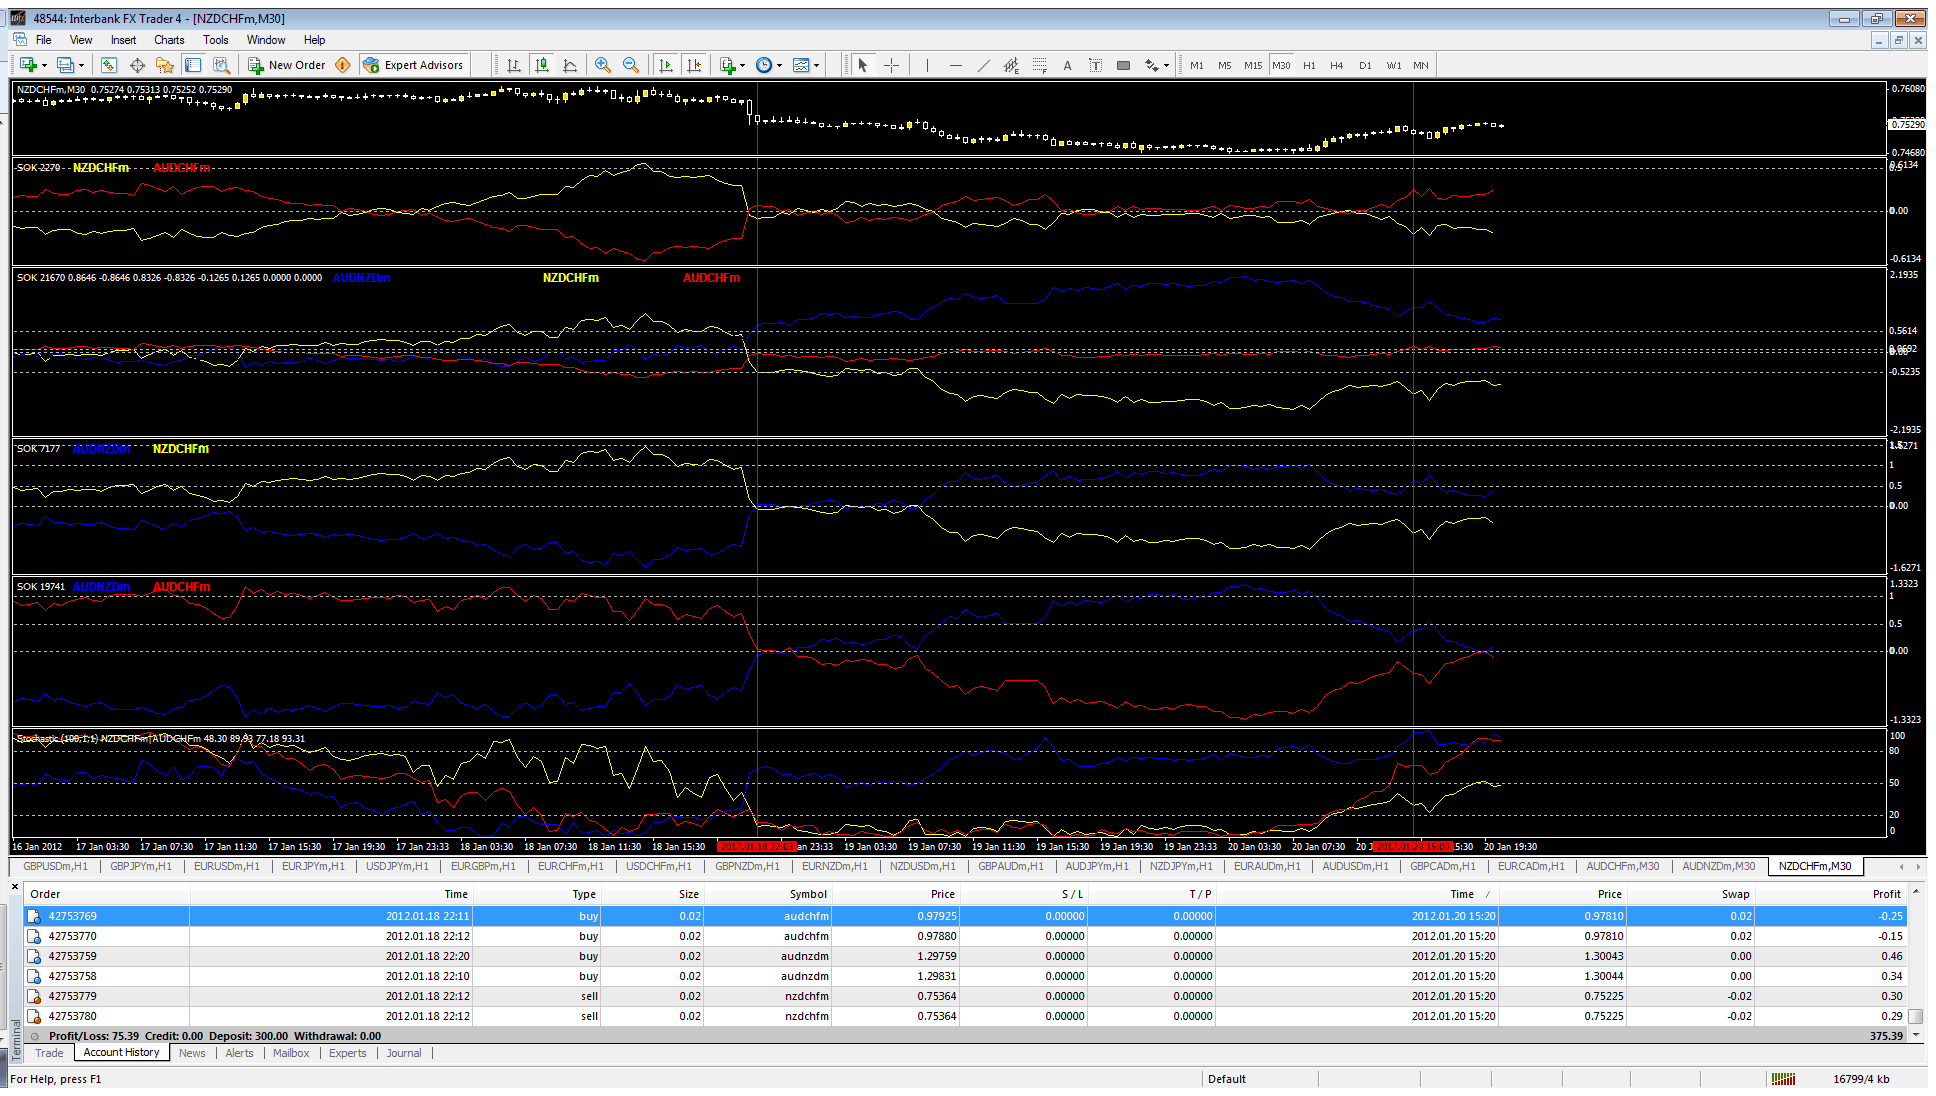Switch timeframe to M5
The image size is (1936, 1096).
tap(1224, 65)
